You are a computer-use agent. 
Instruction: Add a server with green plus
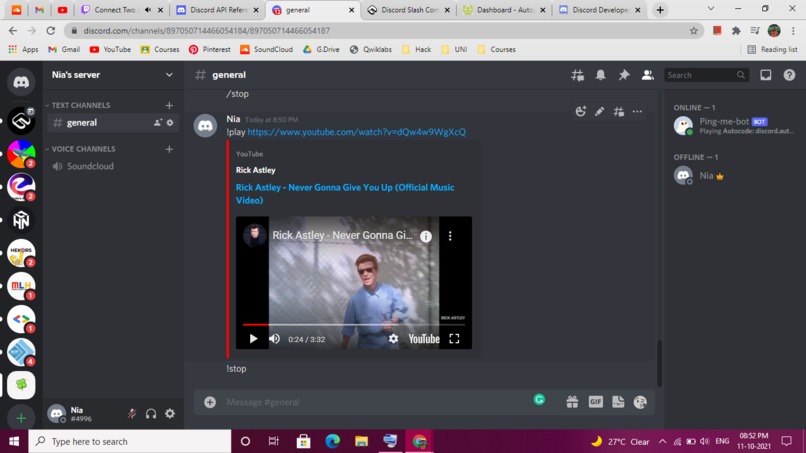tap(21, 418)
